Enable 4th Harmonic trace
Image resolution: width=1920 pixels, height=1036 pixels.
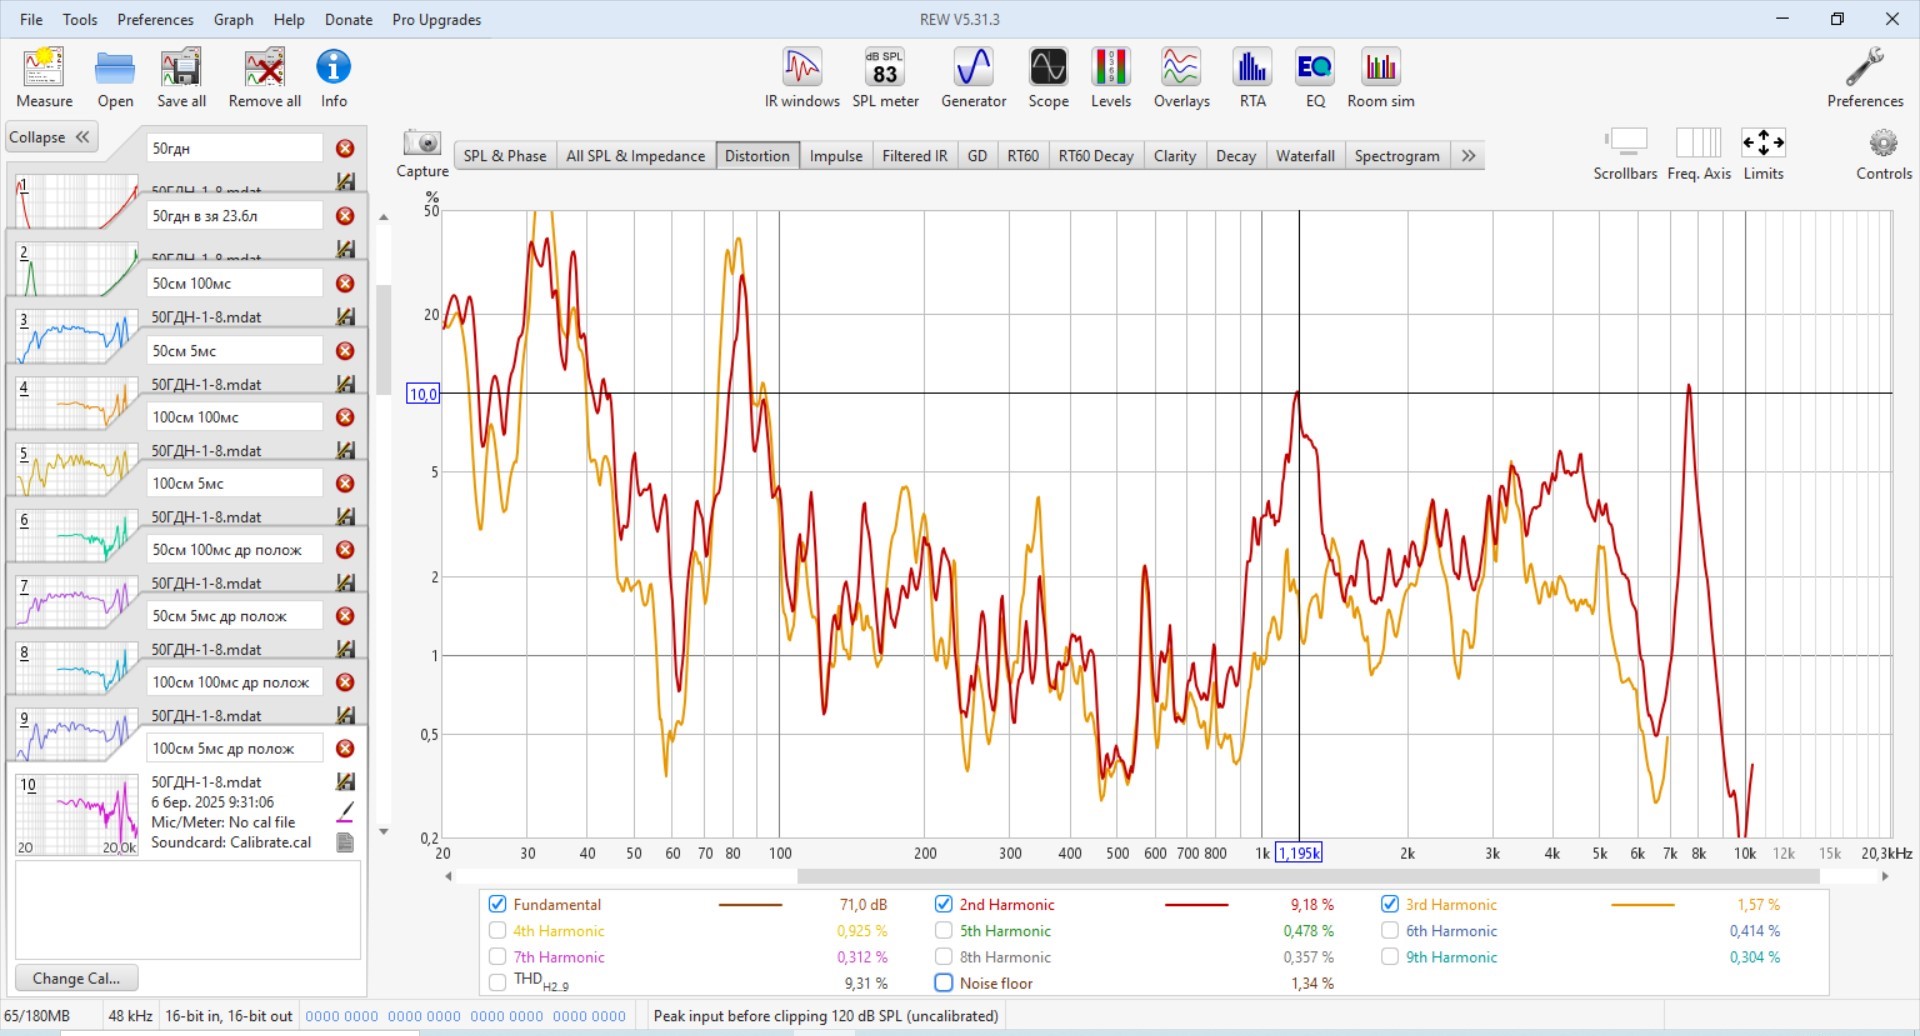[497, 930]
